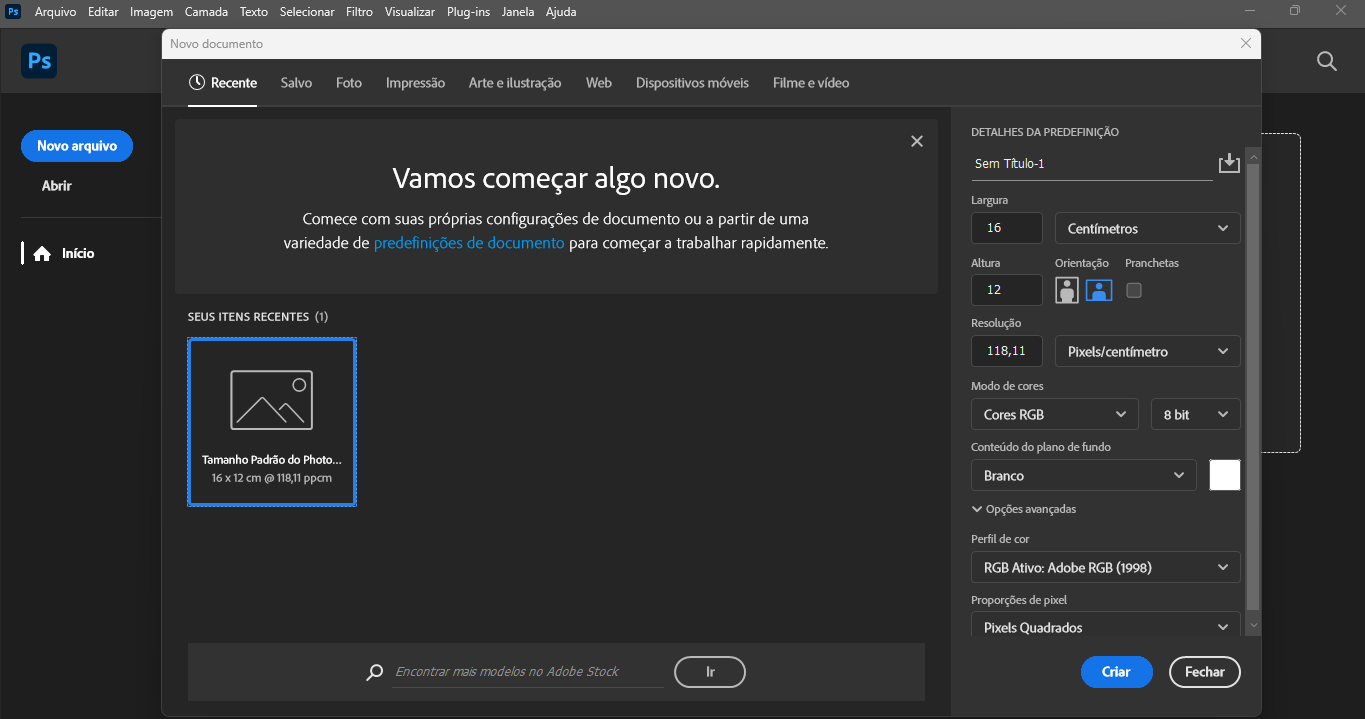Open the Filtro menu
The image size is (1365, 719).
[359, 12]
